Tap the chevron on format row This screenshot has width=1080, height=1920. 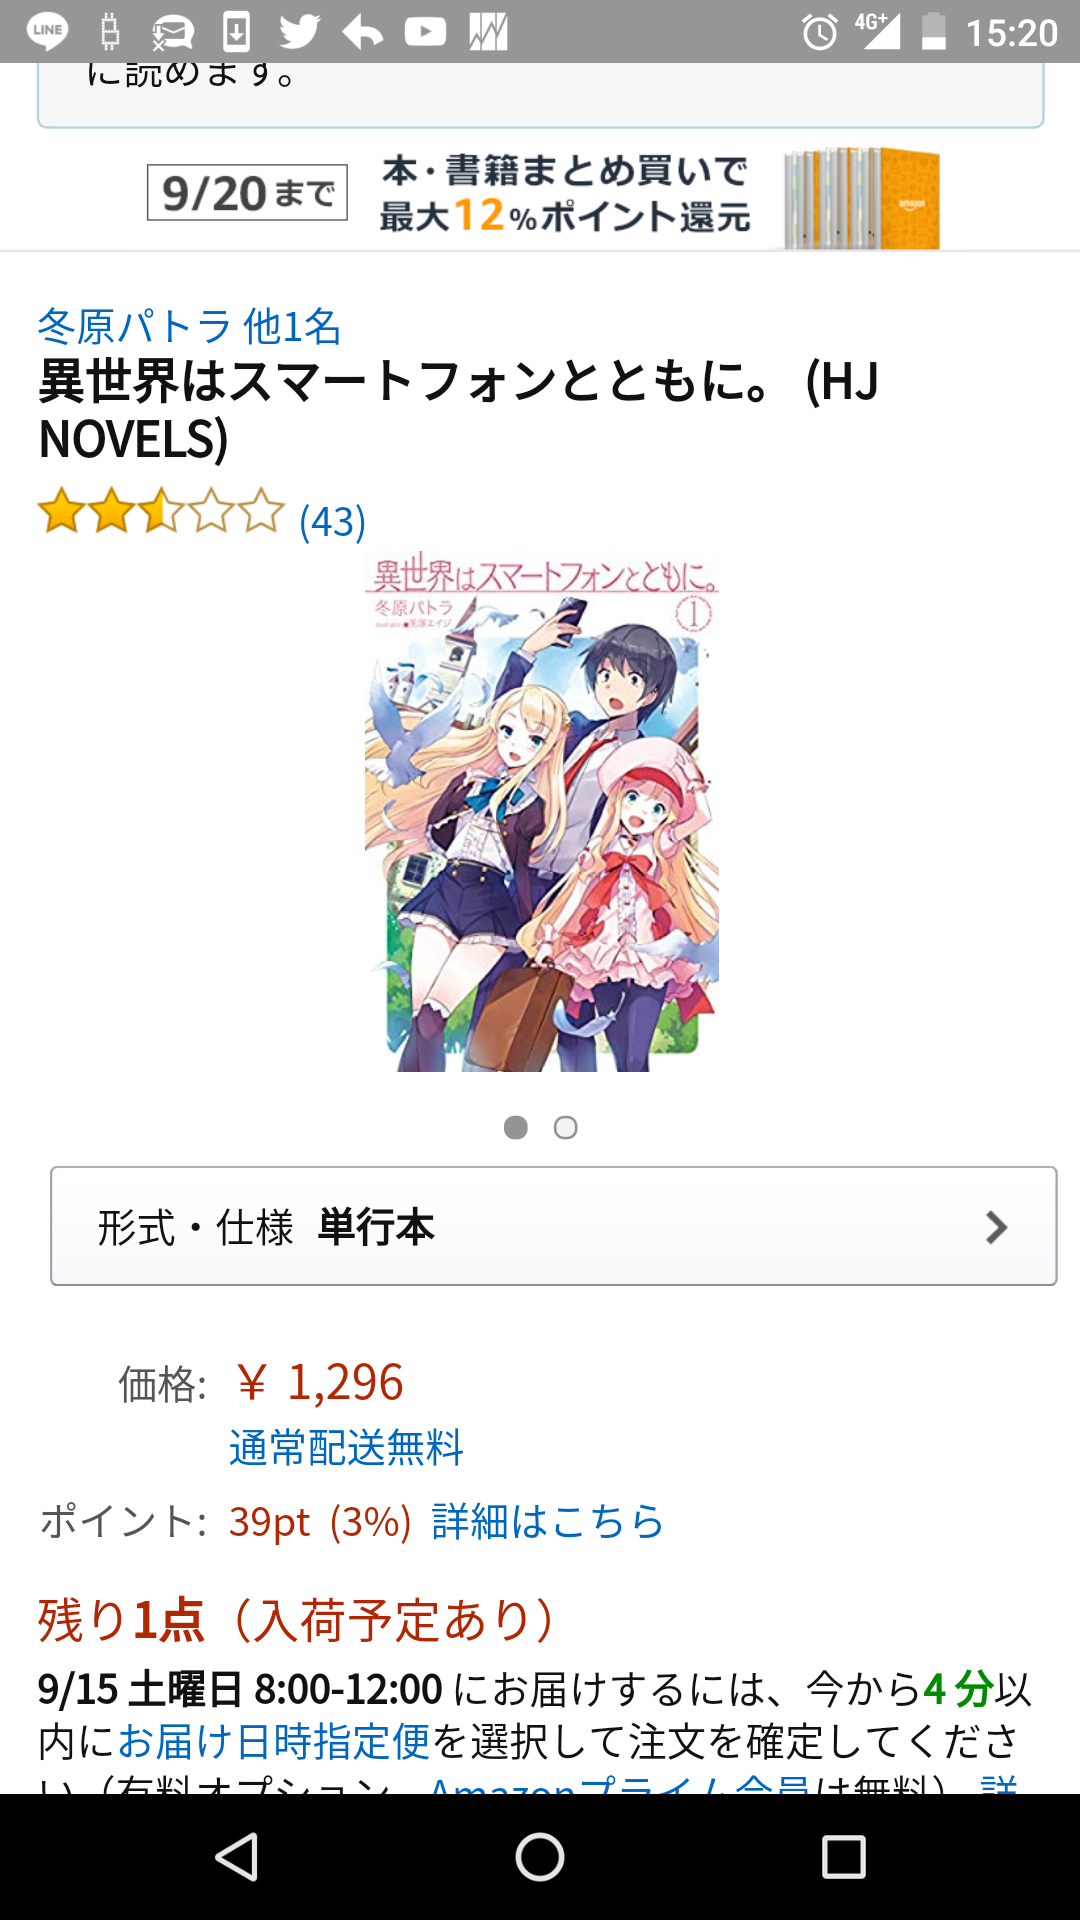pos(996,1227)
